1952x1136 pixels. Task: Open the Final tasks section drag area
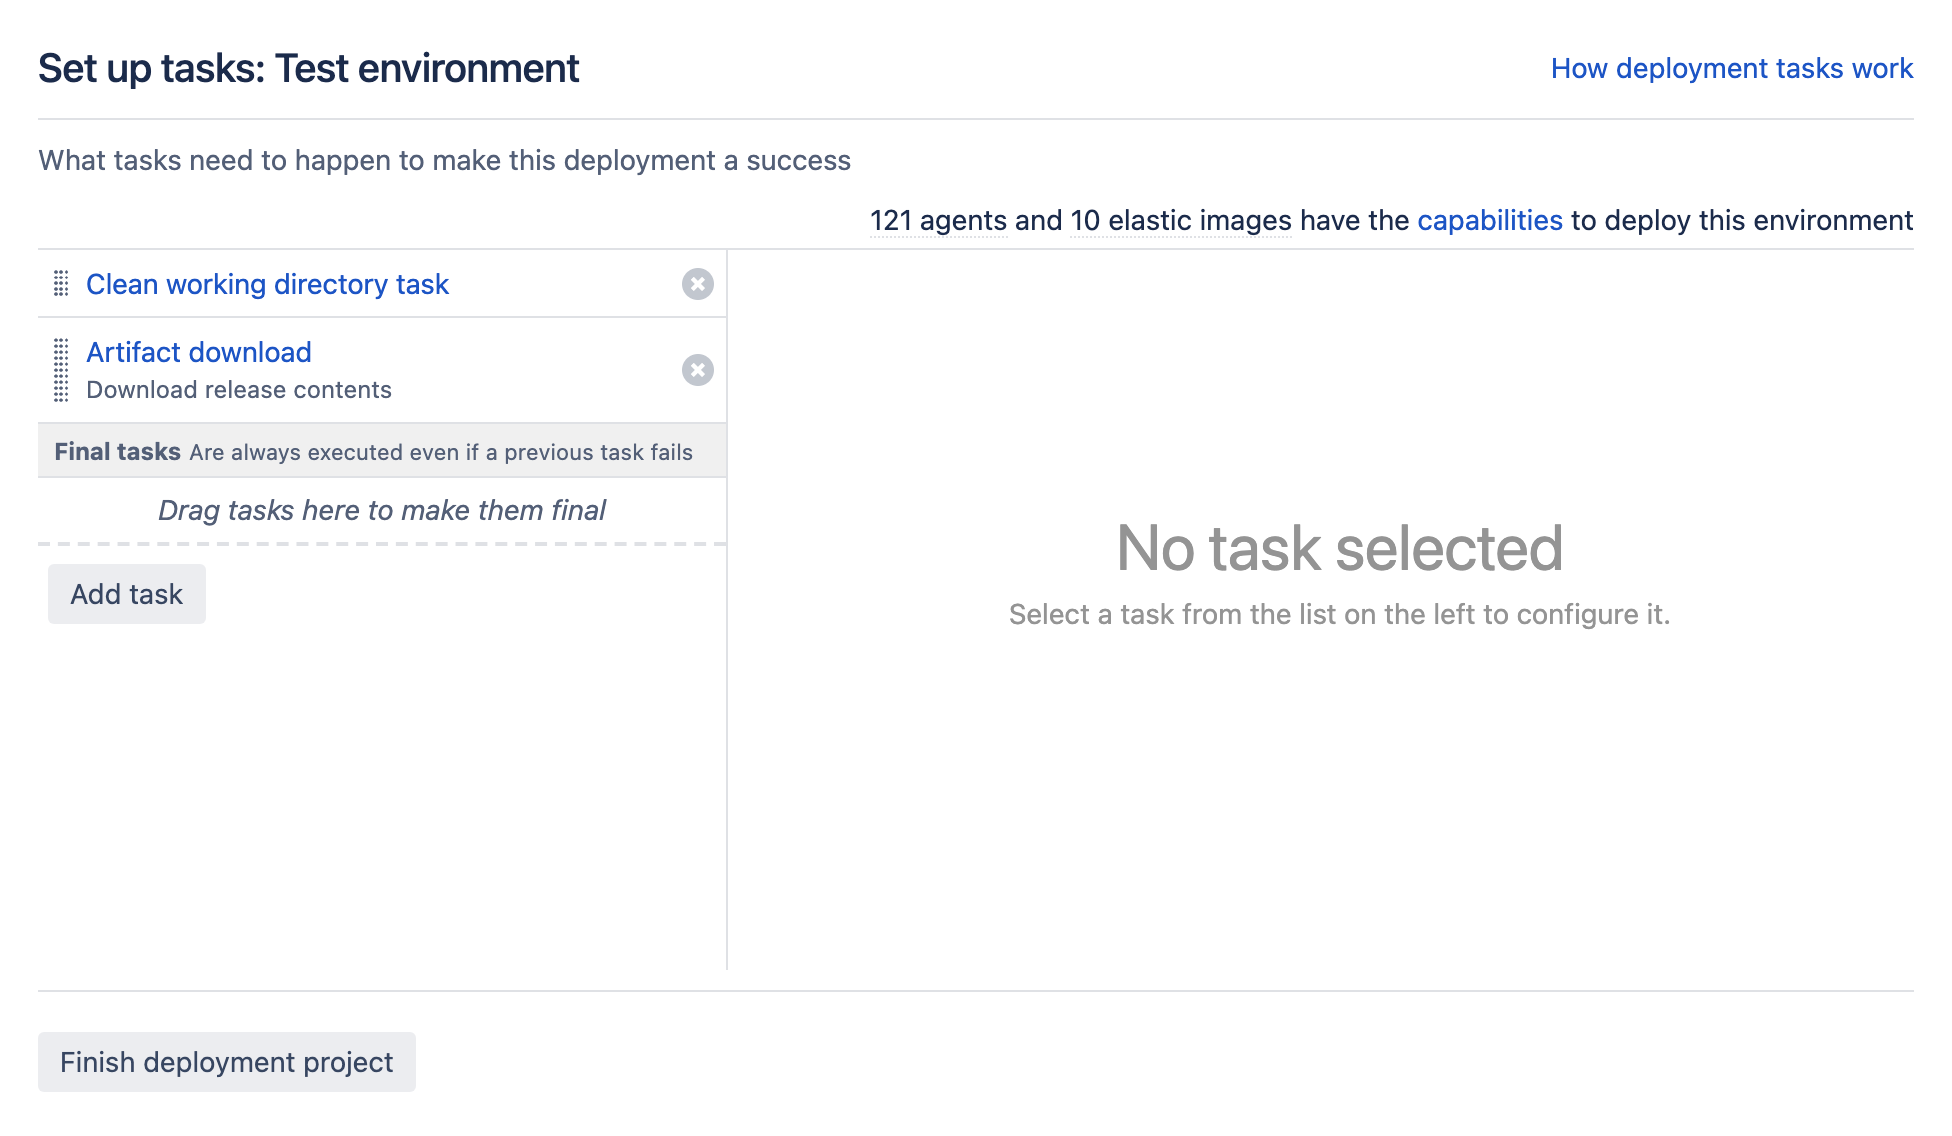[x=384, y=510]
